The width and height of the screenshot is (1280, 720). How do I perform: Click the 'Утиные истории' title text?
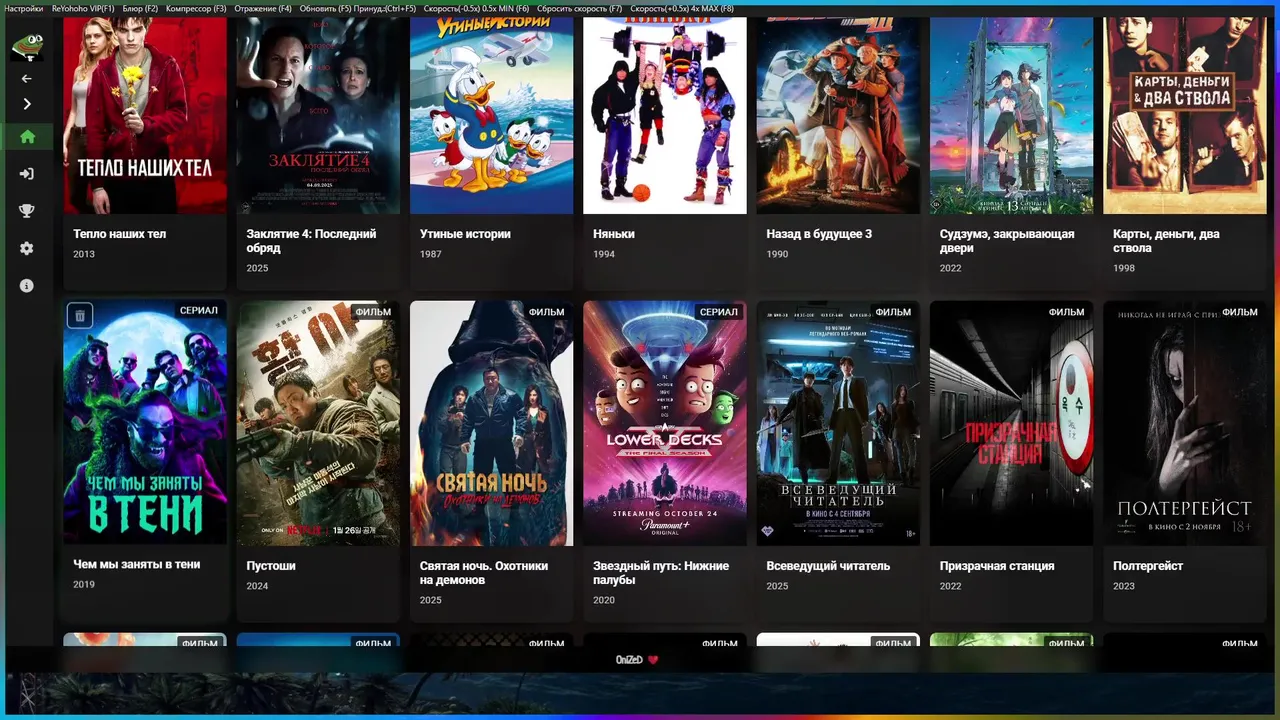pyautogui.click(x=465, y=234)
